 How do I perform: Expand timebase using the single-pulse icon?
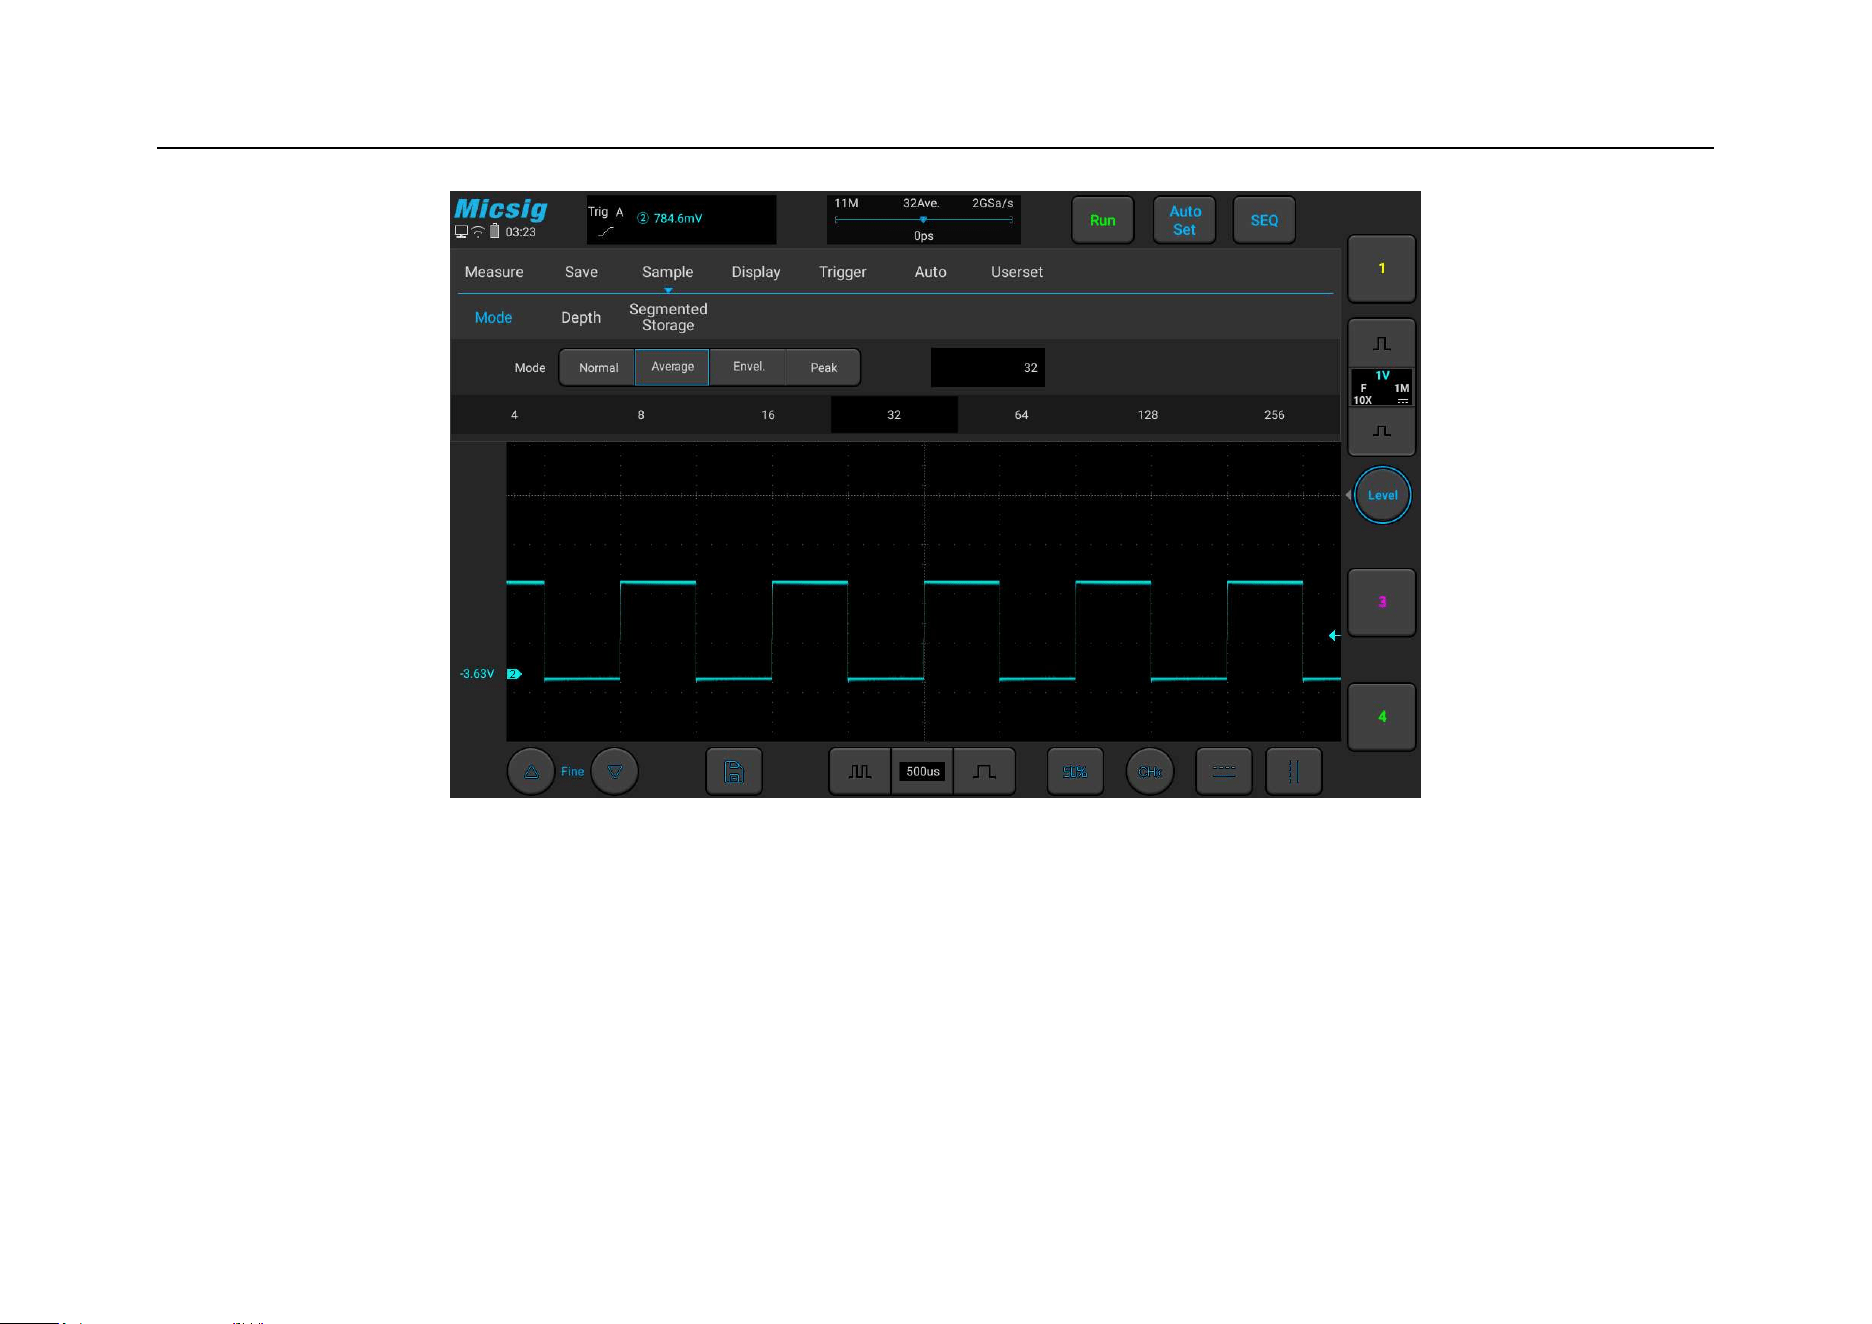click(984, 771)
